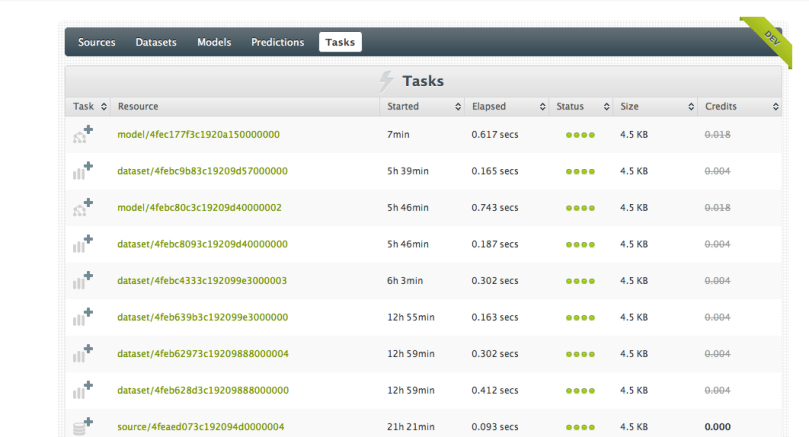809x437 pixels.
Task: Open link source/4feaed073c192094d0000004
Action: tap(200, 427)
